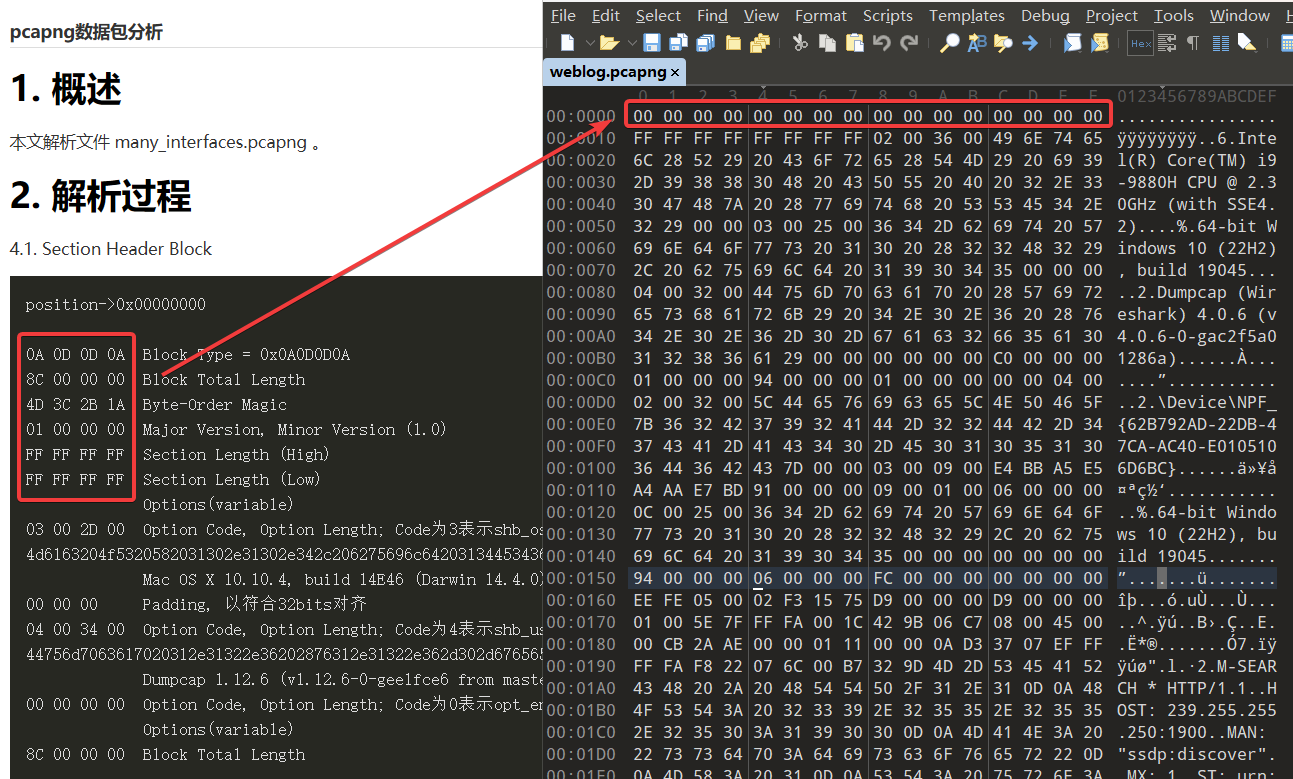Click the Goto blue arrow icon
Viewport: 1293px width, 779px height.
tap(1029, 43)
